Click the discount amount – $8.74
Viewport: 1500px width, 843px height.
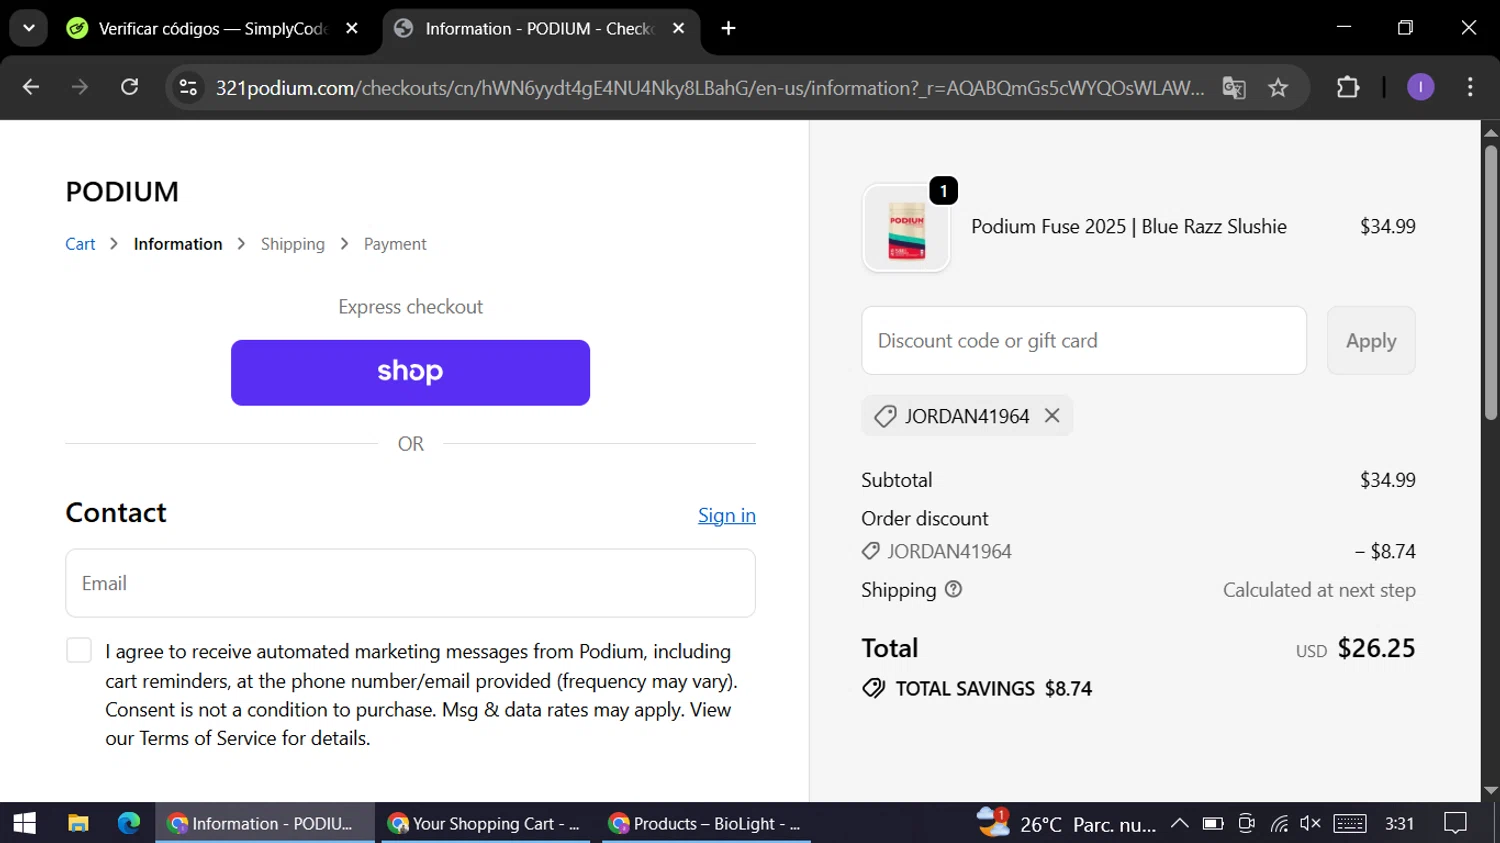click(1385, 551)
